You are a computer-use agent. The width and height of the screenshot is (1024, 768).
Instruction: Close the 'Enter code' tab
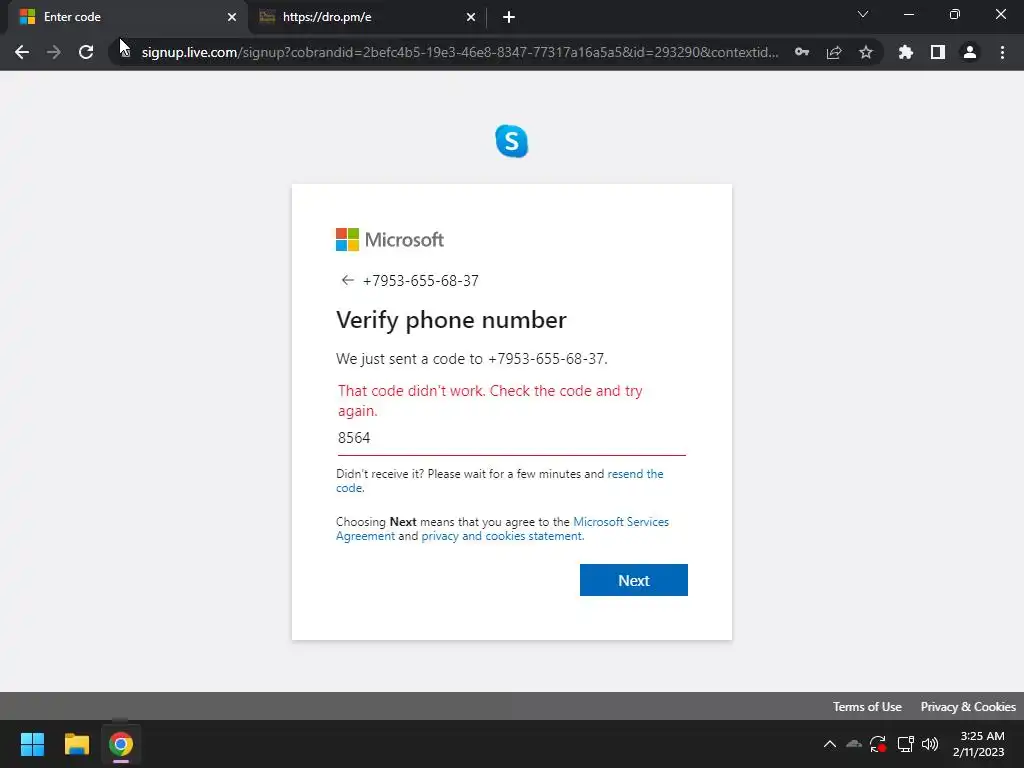tap(232, 17)
